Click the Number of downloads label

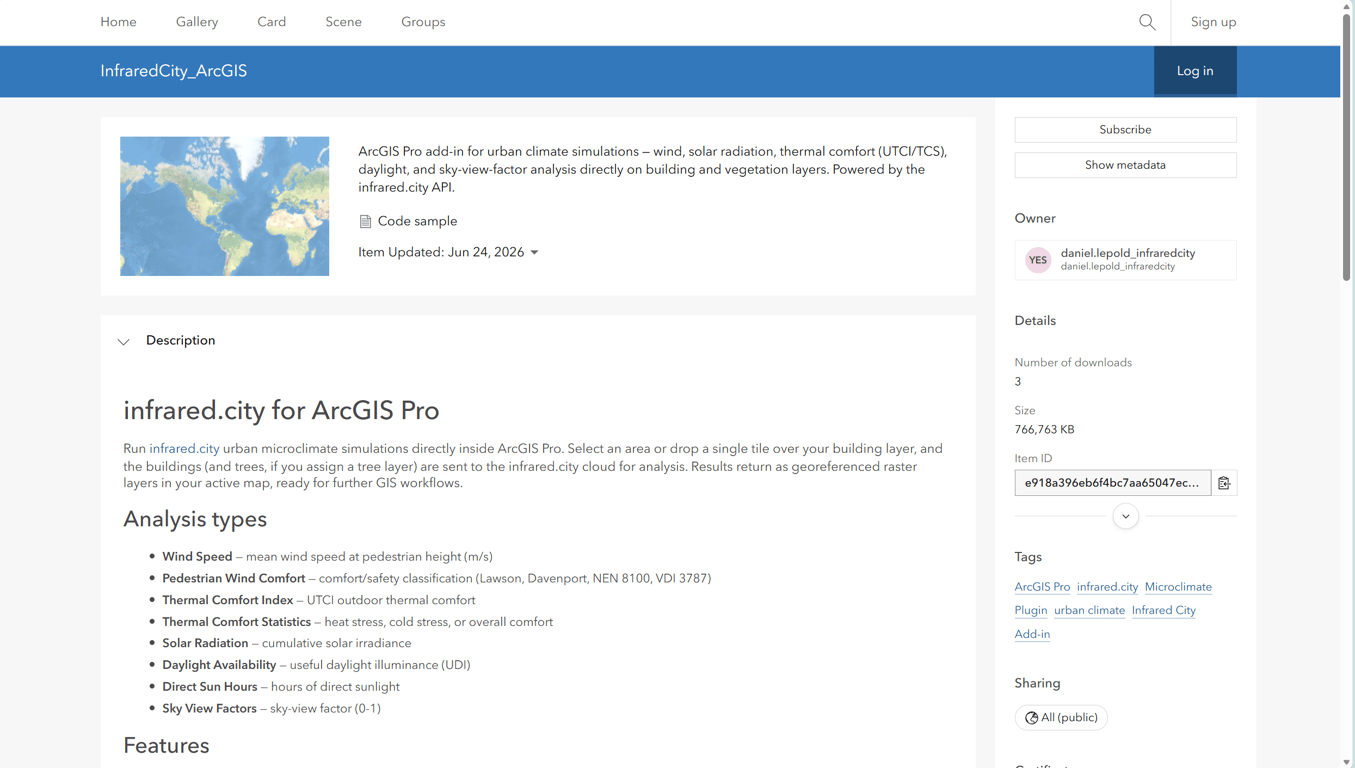(x=1073, y=363)
